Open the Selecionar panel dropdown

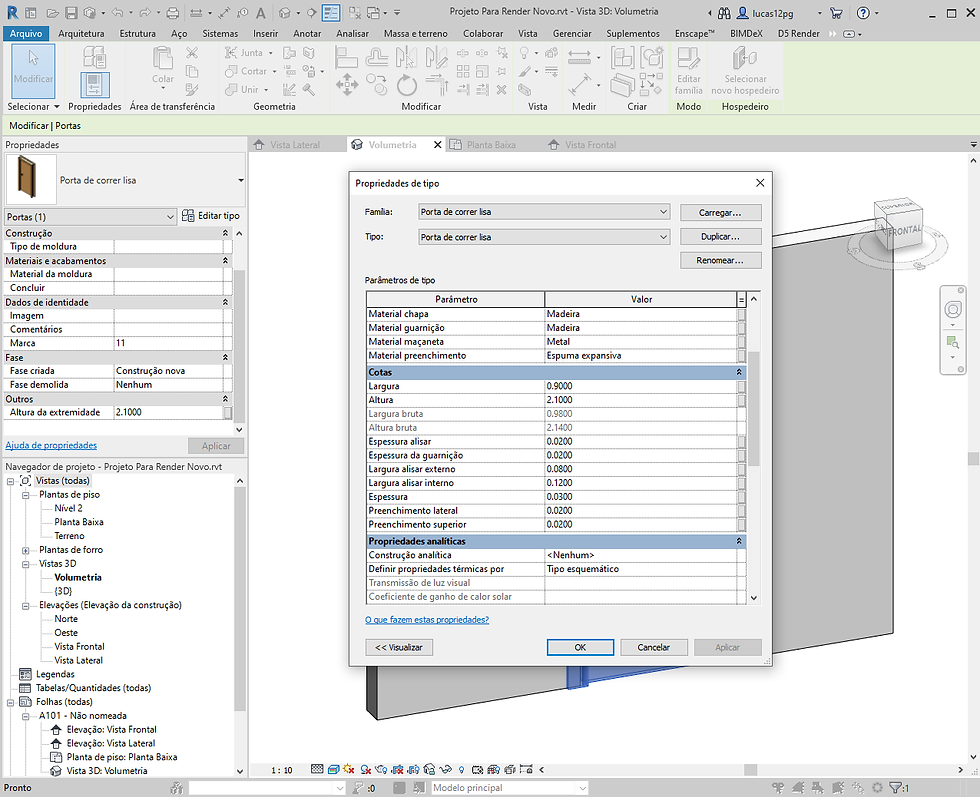pos(33,106)
